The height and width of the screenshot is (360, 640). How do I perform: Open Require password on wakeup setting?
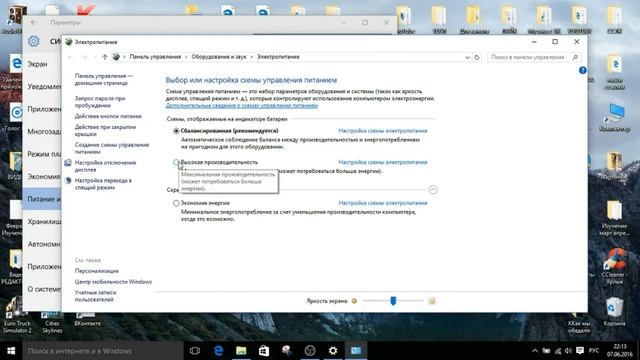click(x=100, y=102)
